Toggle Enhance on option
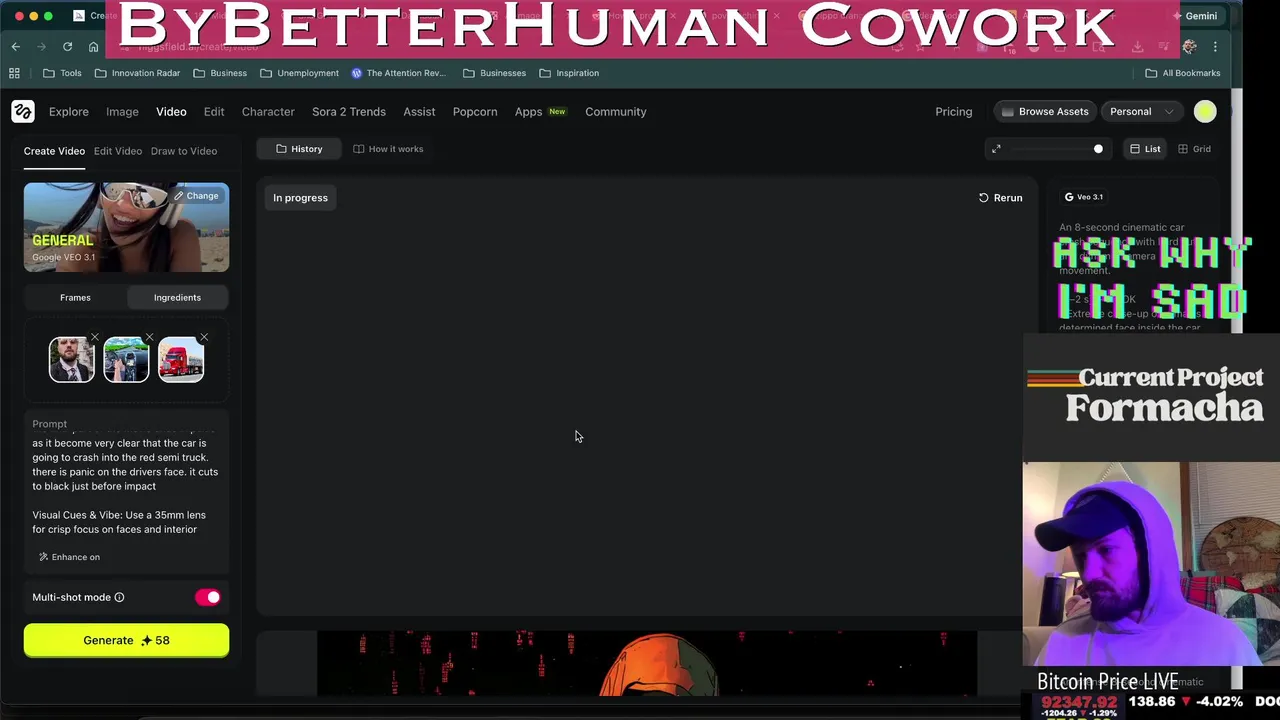The image size is (1280, 720). [x=69, y=557]
